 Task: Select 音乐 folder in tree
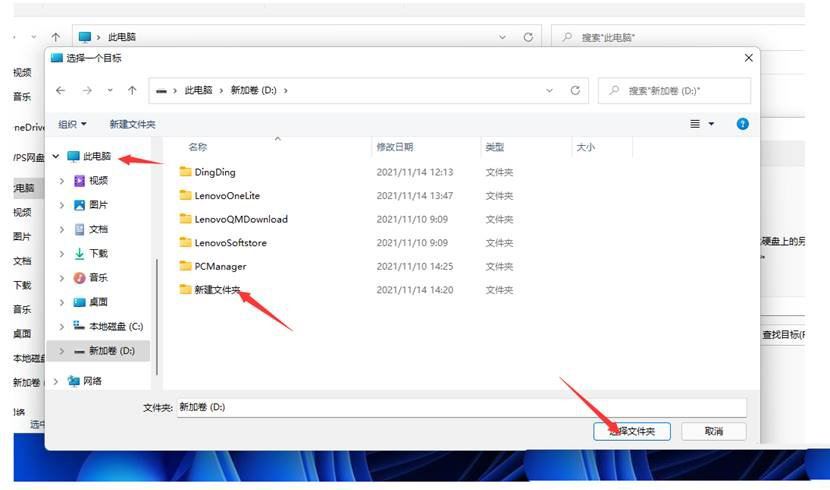click(x=98, y=278)
